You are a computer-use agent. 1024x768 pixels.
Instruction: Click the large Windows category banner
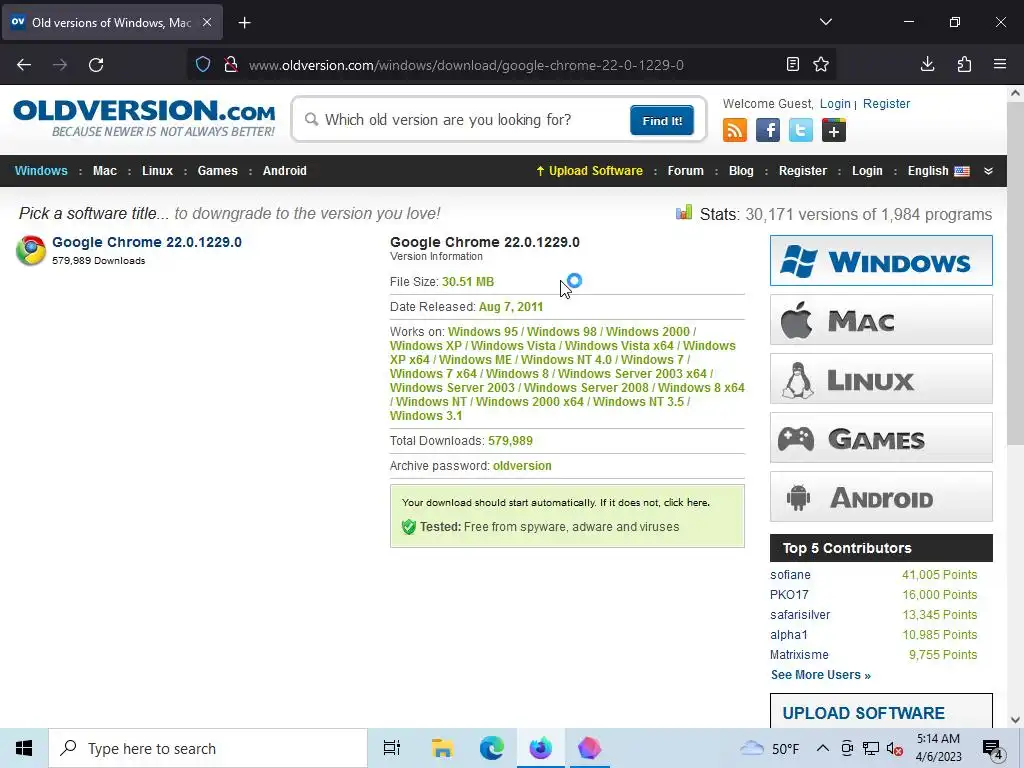click(x=881, y=261)
